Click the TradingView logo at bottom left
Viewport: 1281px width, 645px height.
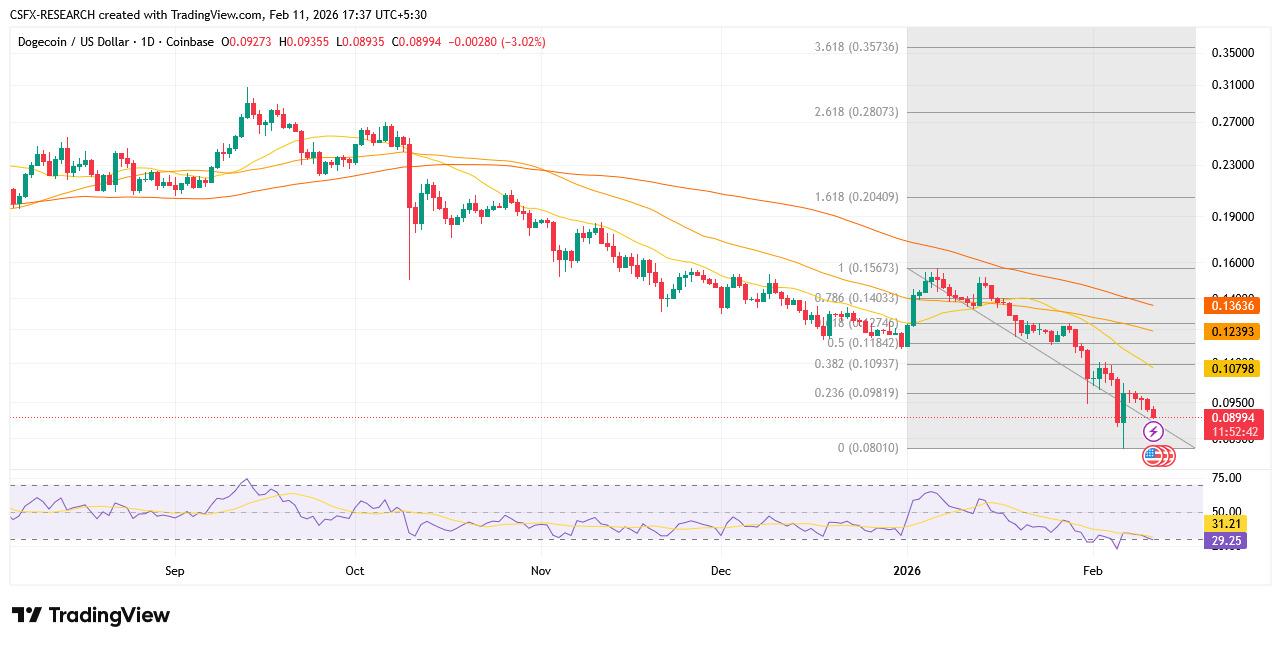click(x=91, y=615)
